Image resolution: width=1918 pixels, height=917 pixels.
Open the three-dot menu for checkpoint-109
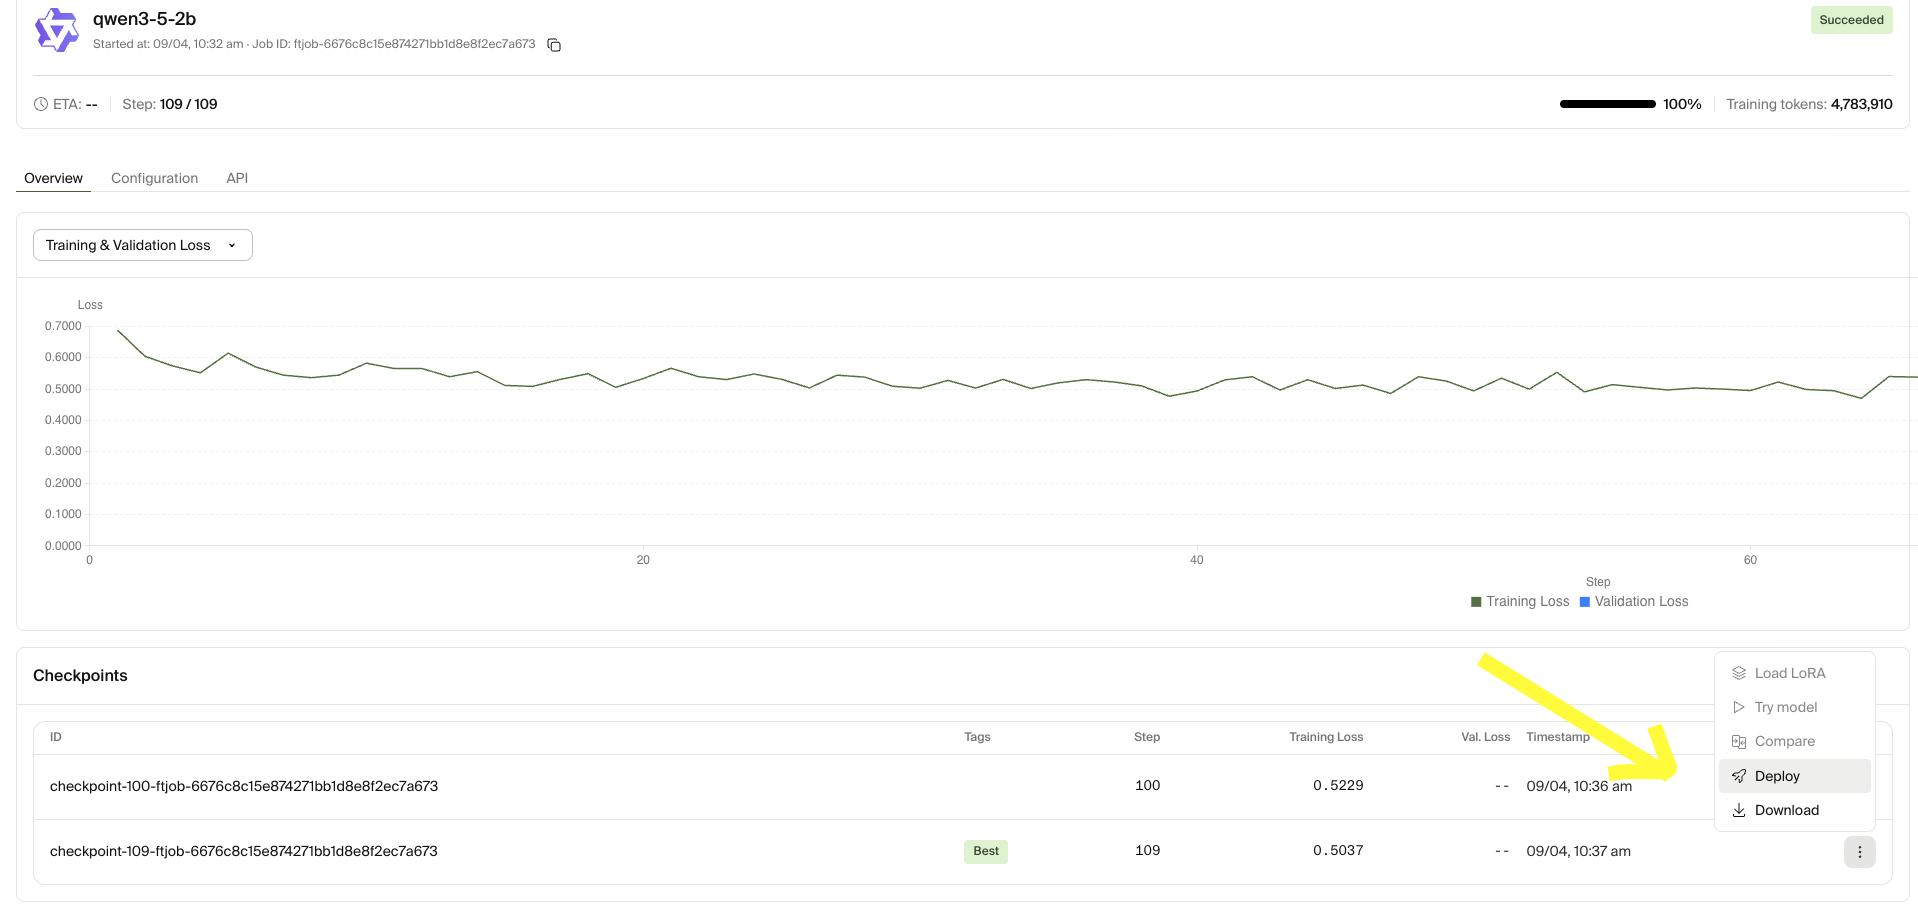click(x=1859, y=852)
